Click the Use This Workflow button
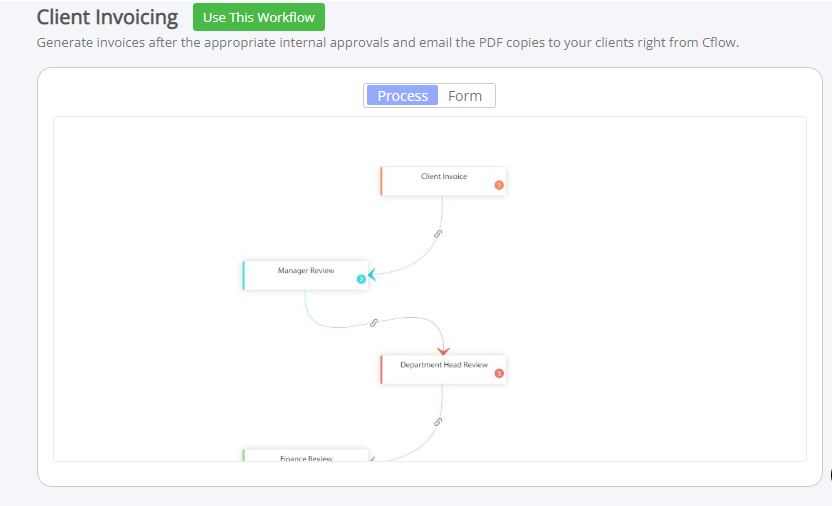The height and width of the screenshot is (506, 832). click(x=259, y=17)
